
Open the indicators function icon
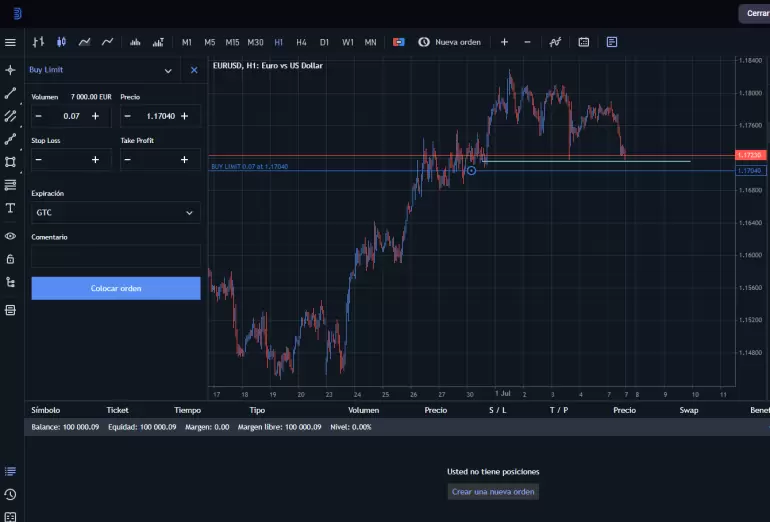click(555, 42)
